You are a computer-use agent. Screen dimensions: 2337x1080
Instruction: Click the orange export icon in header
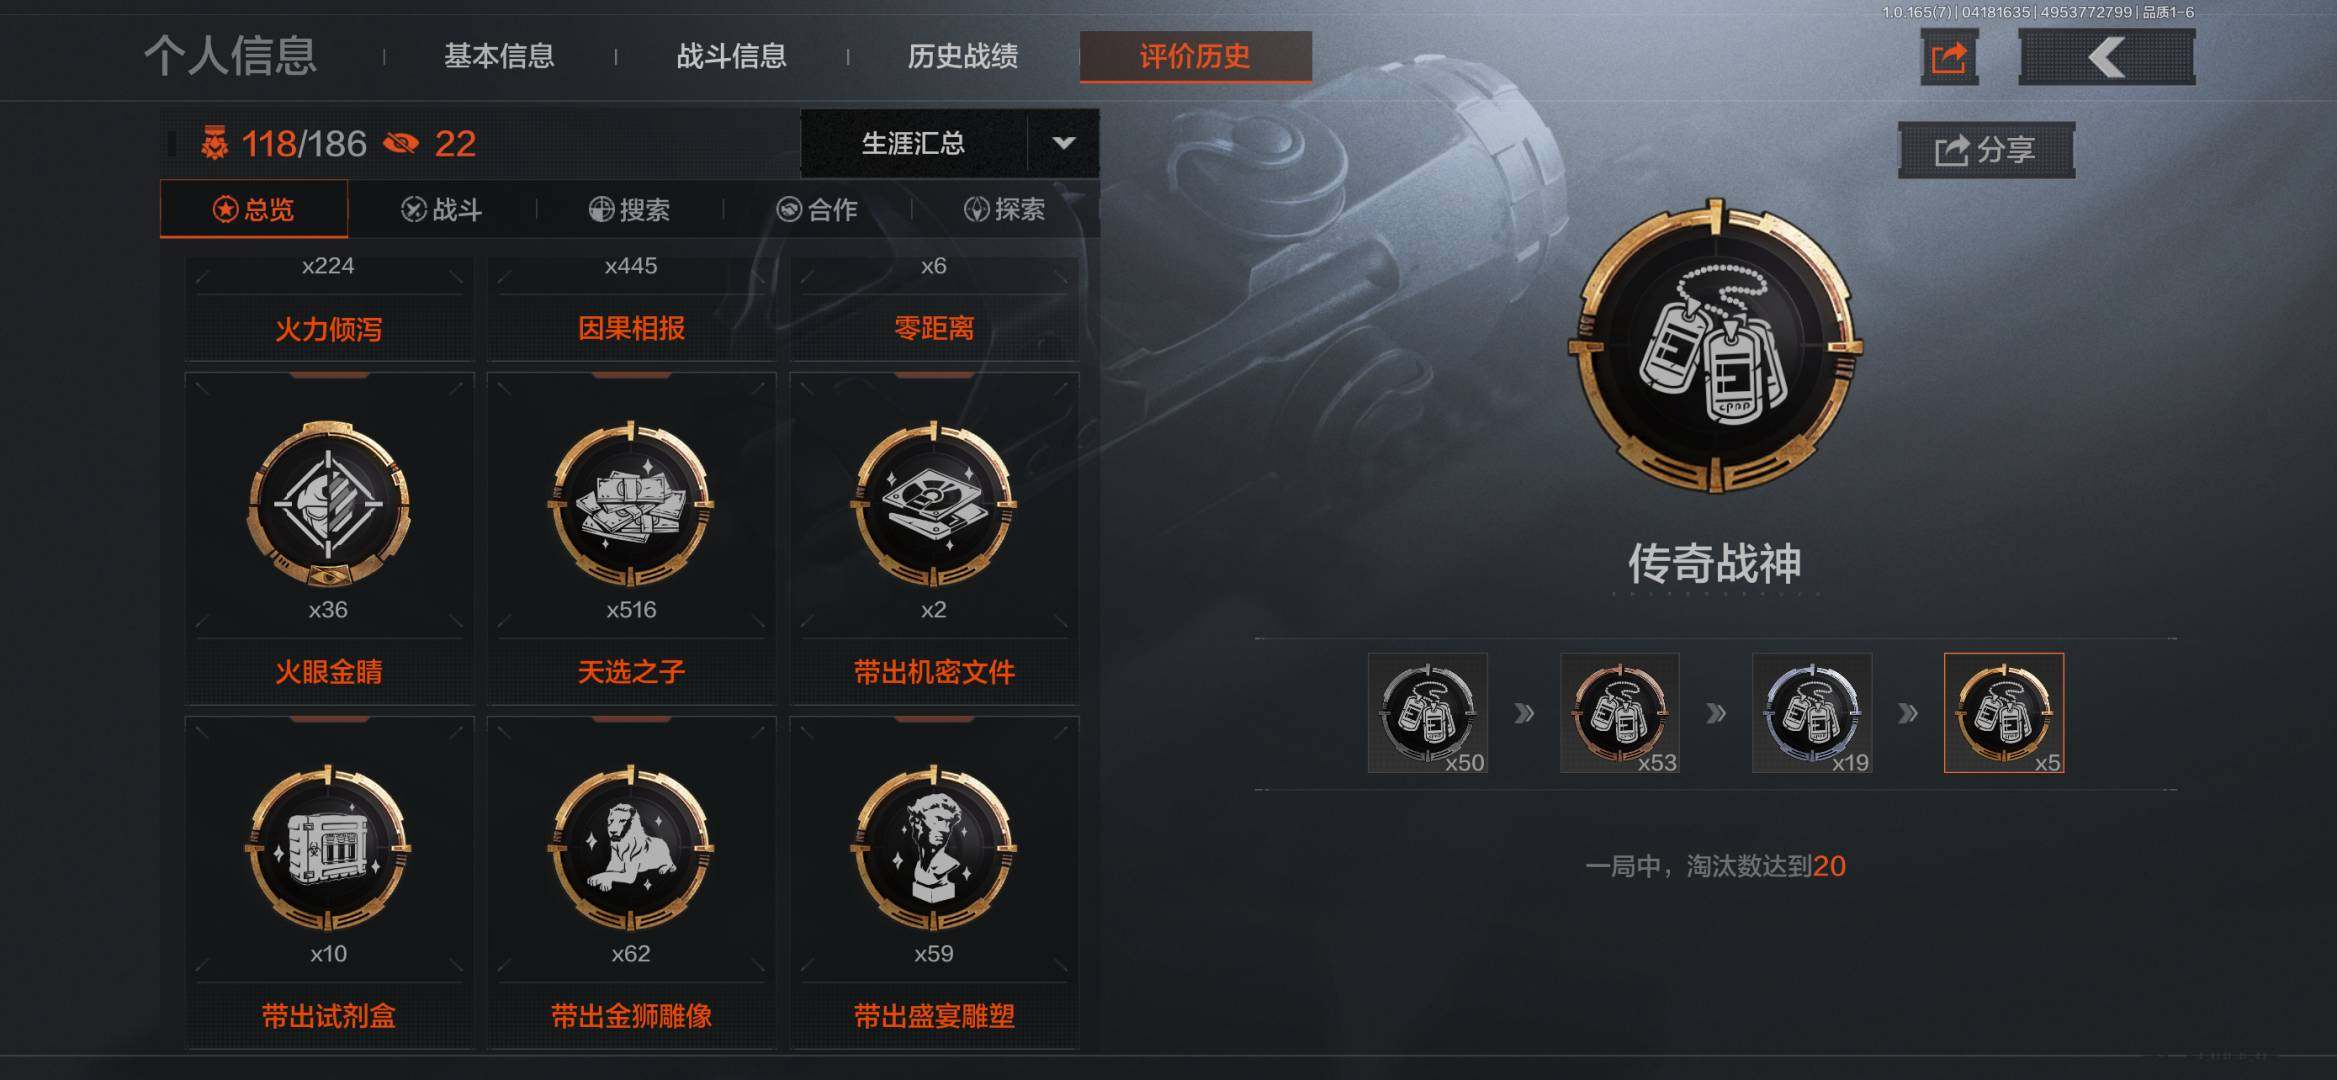point(1949,57)
